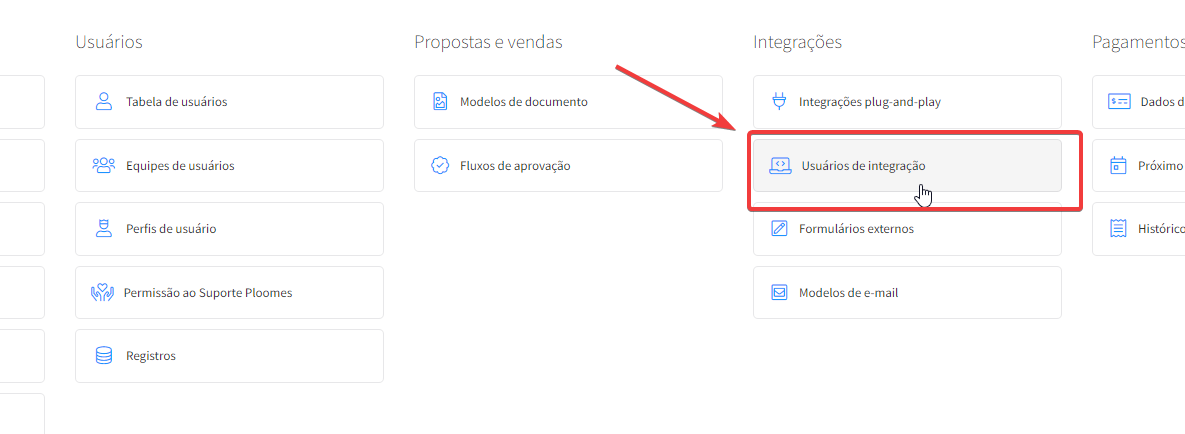Click the document icon for Modelos de documento
Screen dimensions: 1185x434
click(440, 102)
